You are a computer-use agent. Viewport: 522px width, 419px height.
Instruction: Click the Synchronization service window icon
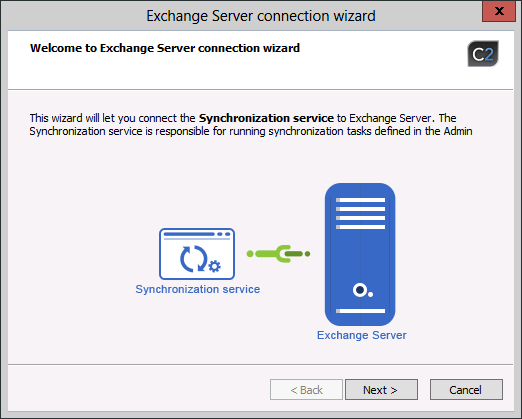click(197, 254)
